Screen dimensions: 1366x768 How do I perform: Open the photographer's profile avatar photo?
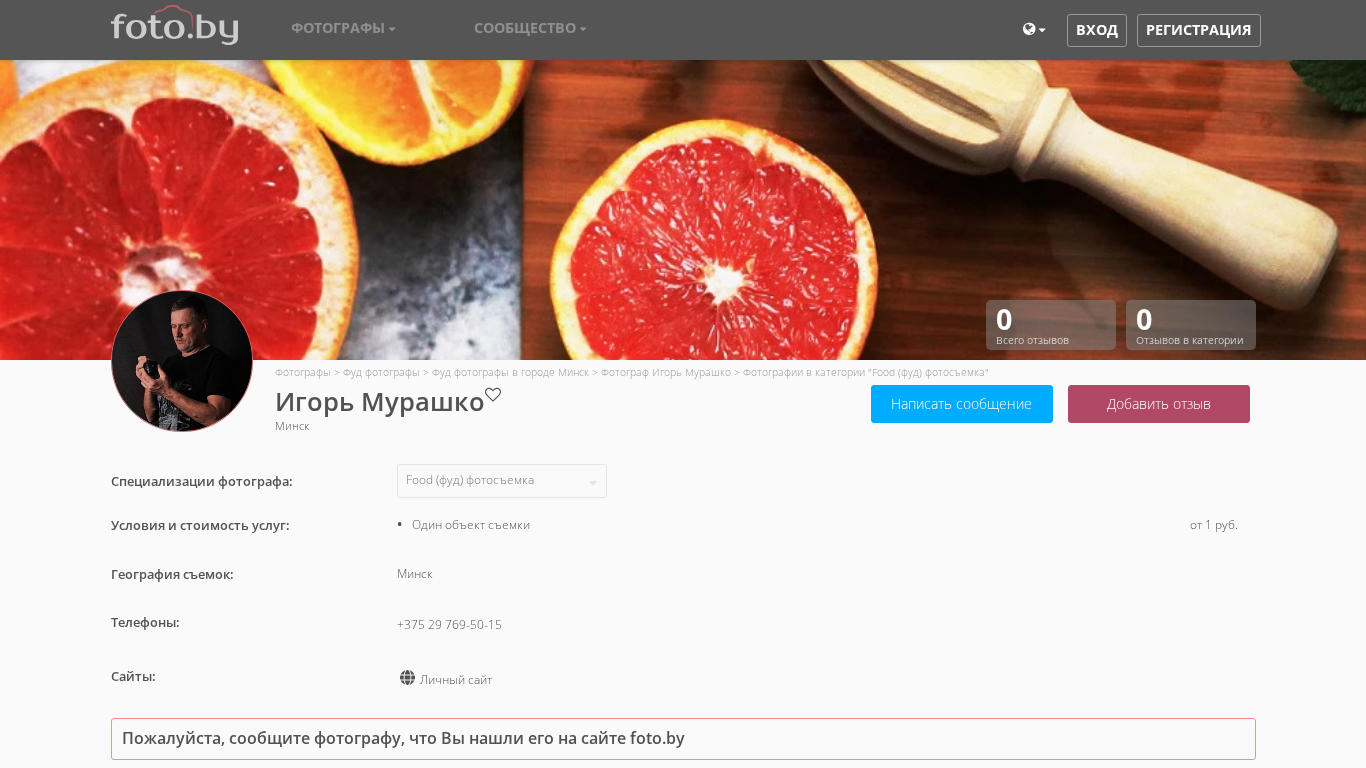tap(182, 361)
